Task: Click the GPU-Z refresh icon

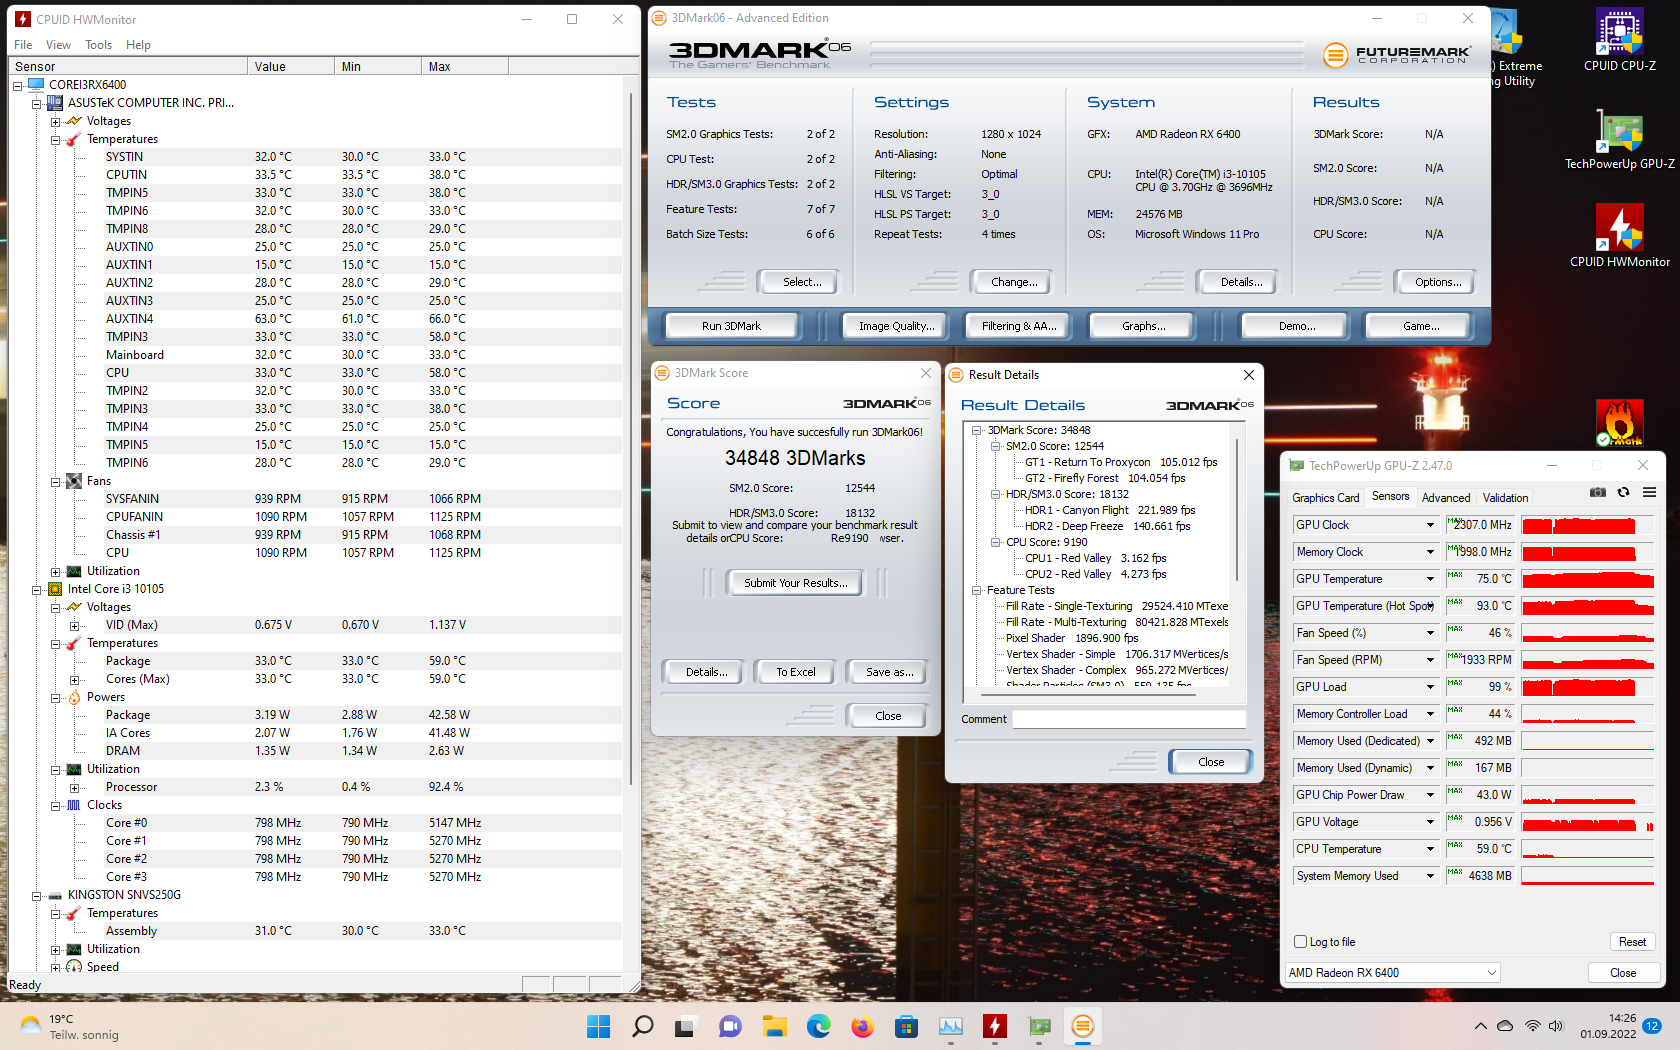Action: pyautogui.click(x=1623, y=492)
